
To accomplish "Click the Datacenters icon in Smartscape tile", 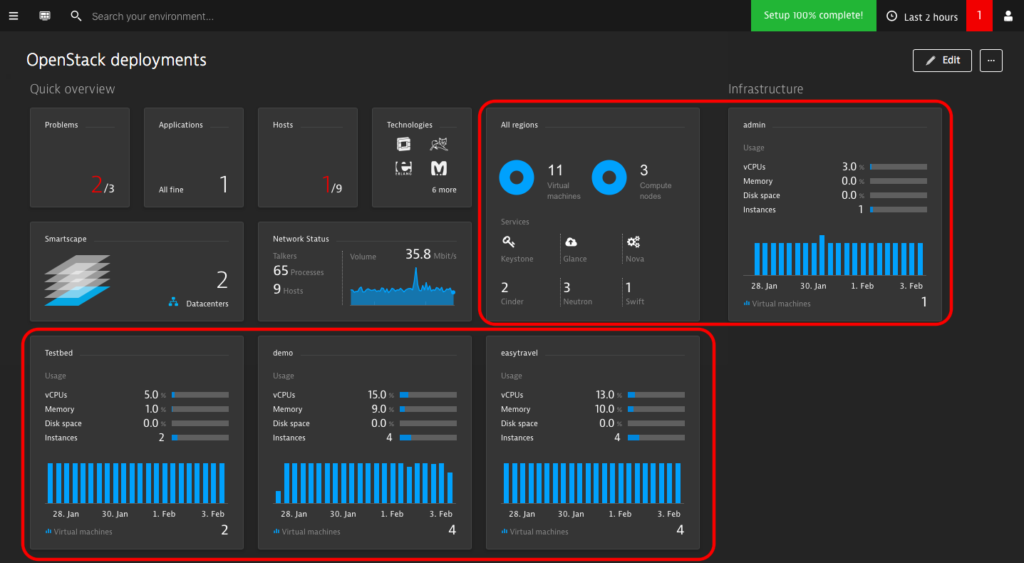I will [173, 302].
